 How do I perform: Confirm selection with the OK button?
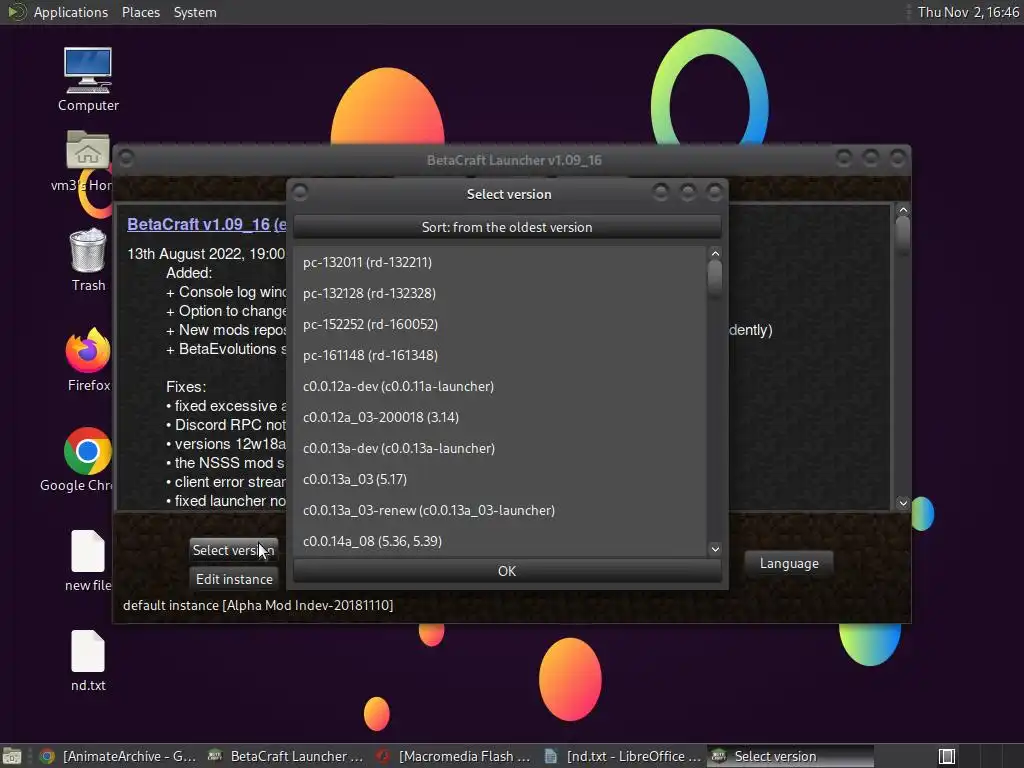(x=507, y=571)
